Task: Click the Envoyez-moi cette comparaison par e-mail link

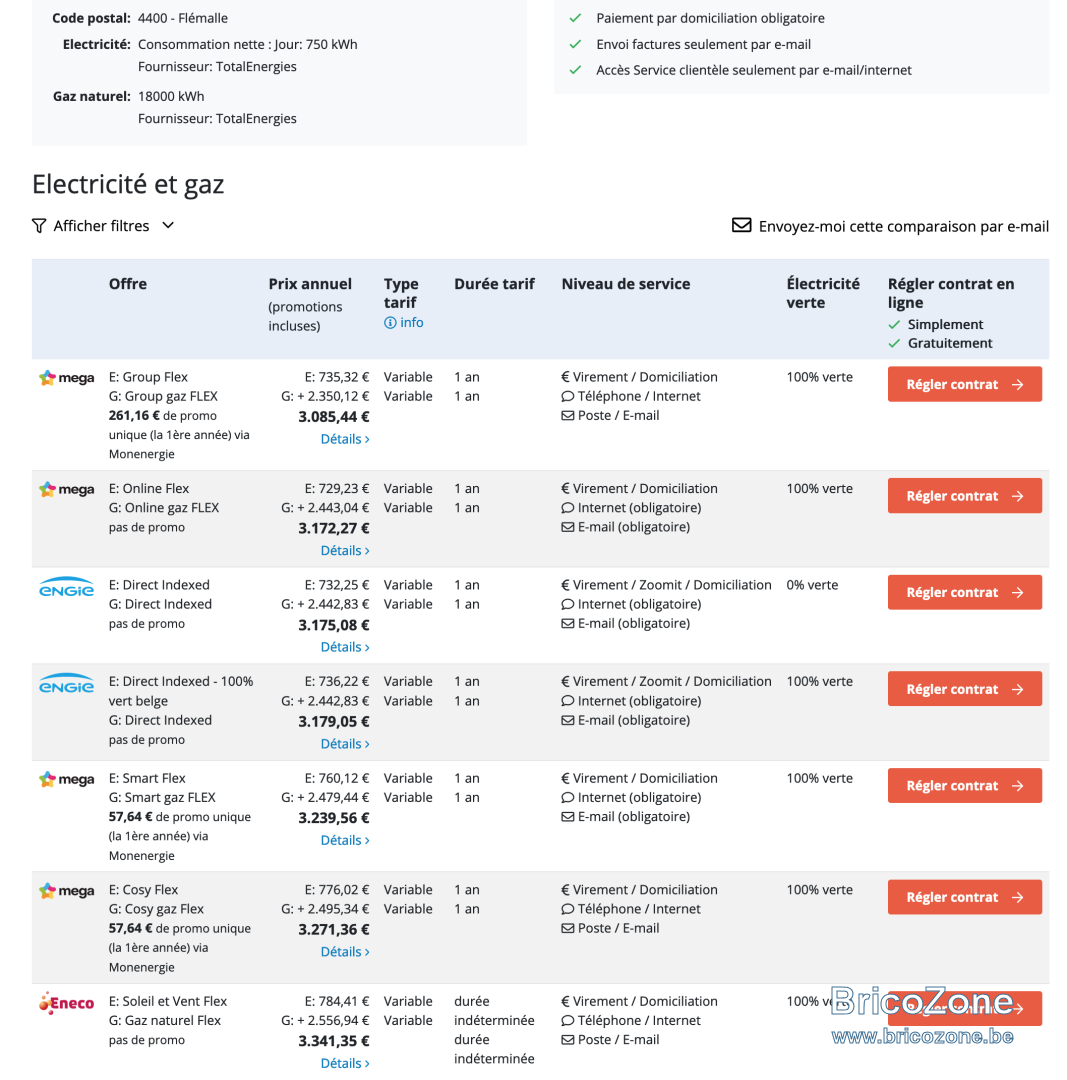Action: (904, 226)
